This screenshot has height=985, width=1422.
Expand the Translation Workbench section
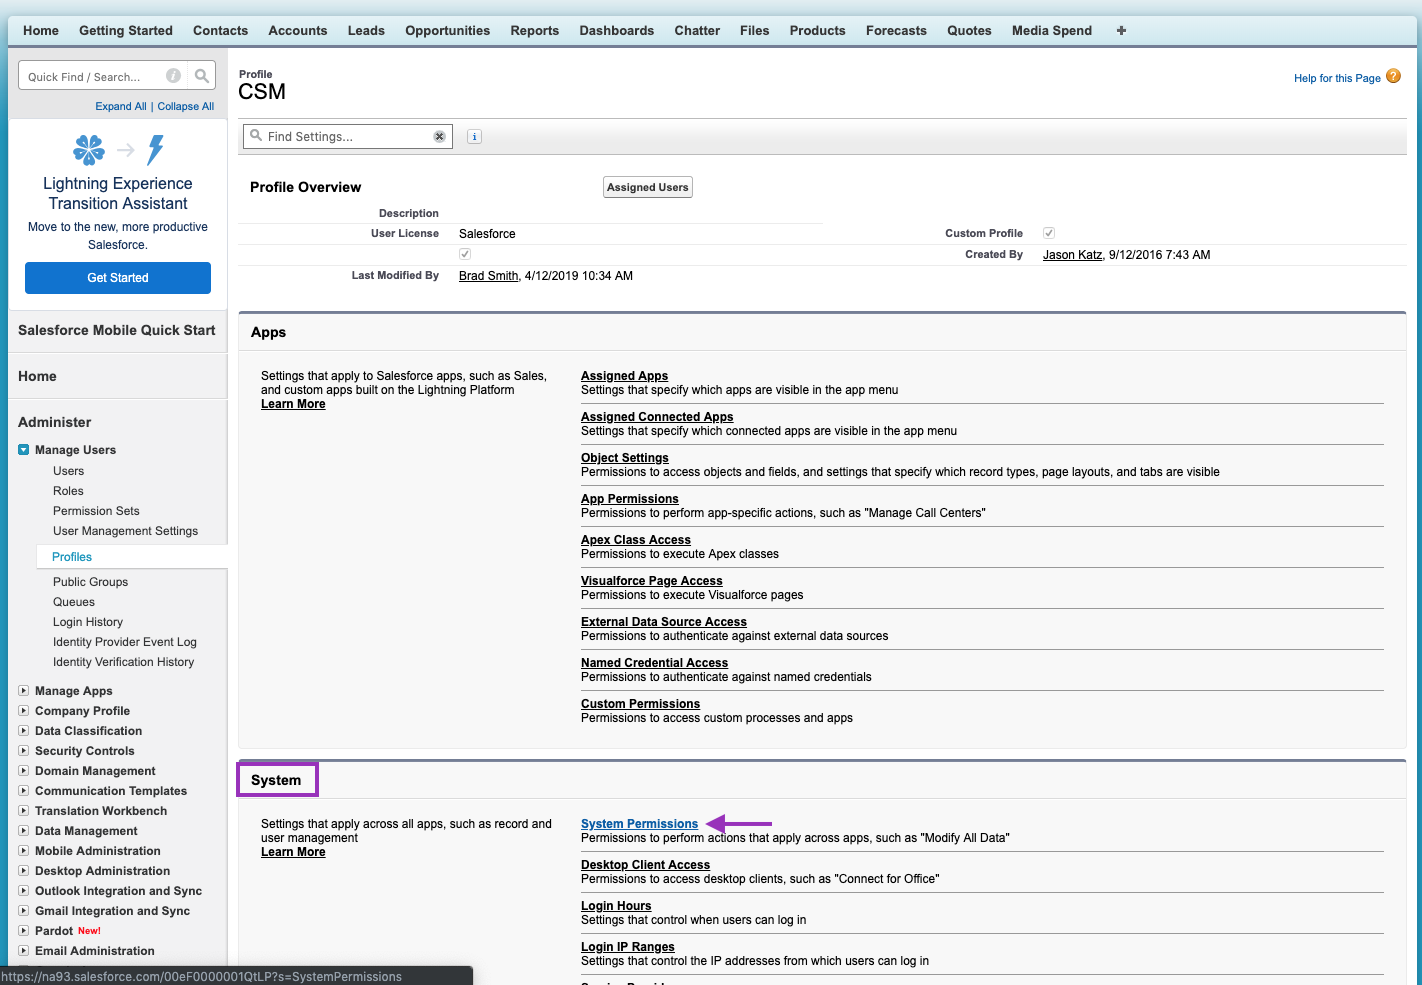tap(24, 811)
